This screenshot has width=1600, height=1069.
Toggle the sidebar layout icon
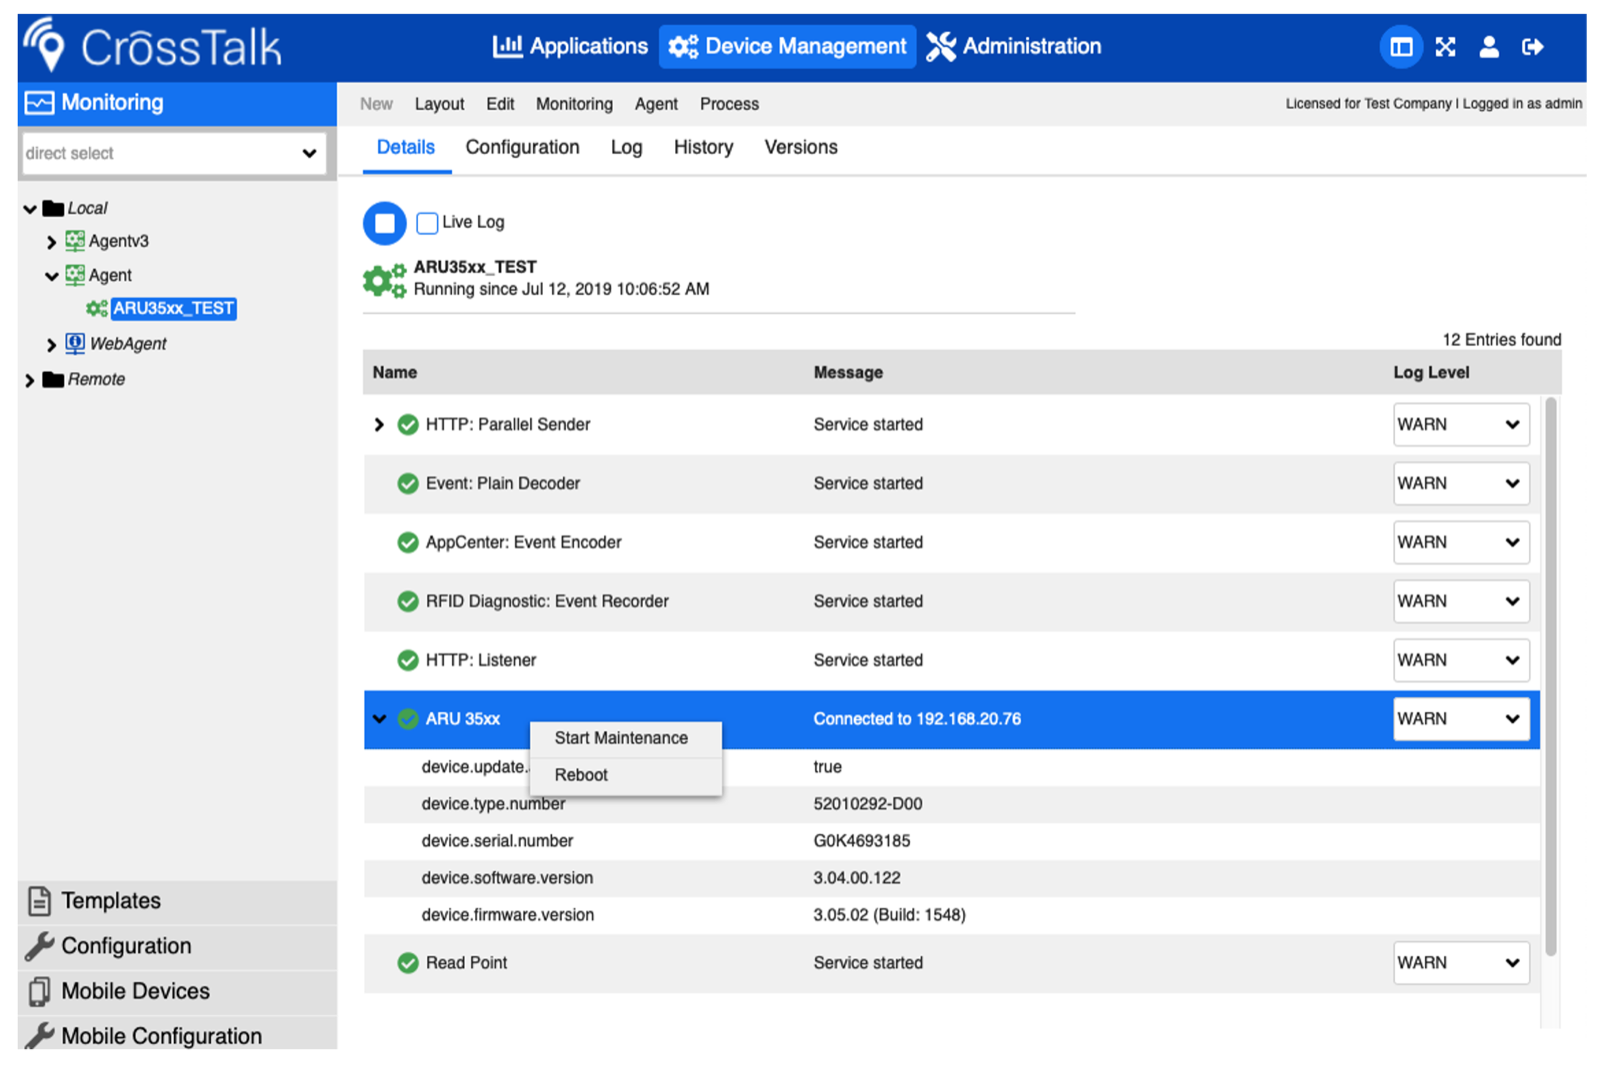pyautogui.click(x=1401, y=46)
